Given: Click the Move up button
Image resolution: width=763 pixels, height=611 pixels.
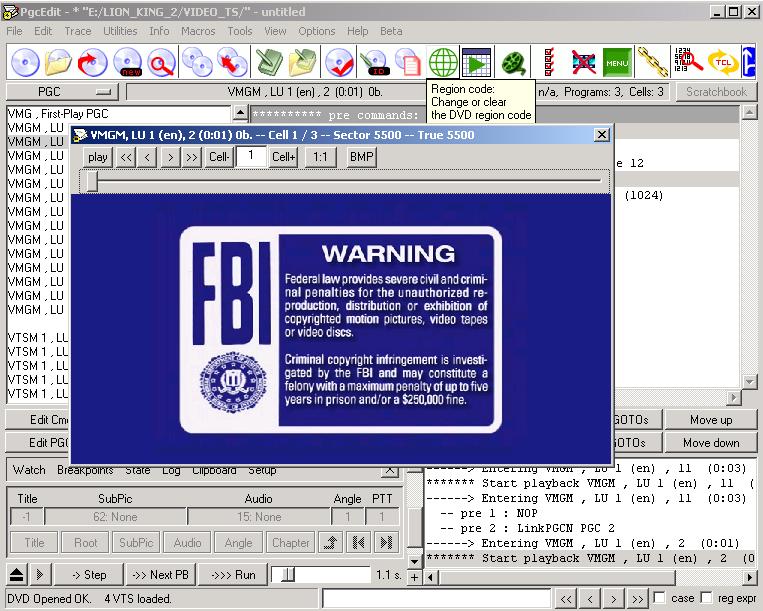Looking at the screenshot, I should [711, 420].
